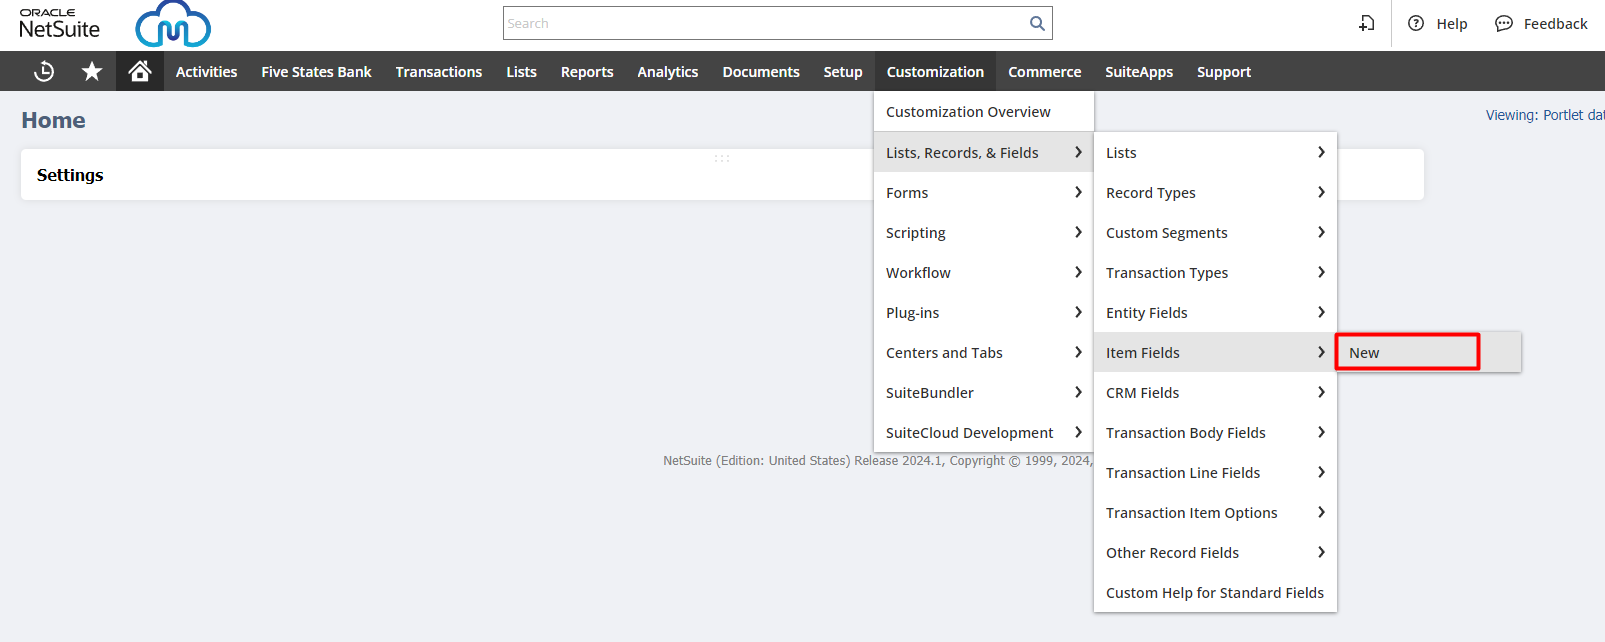Open the Transactions navigation menu
Image resolution: width=1605 pixels, height=642 pixels.
(x=438, y=72)
